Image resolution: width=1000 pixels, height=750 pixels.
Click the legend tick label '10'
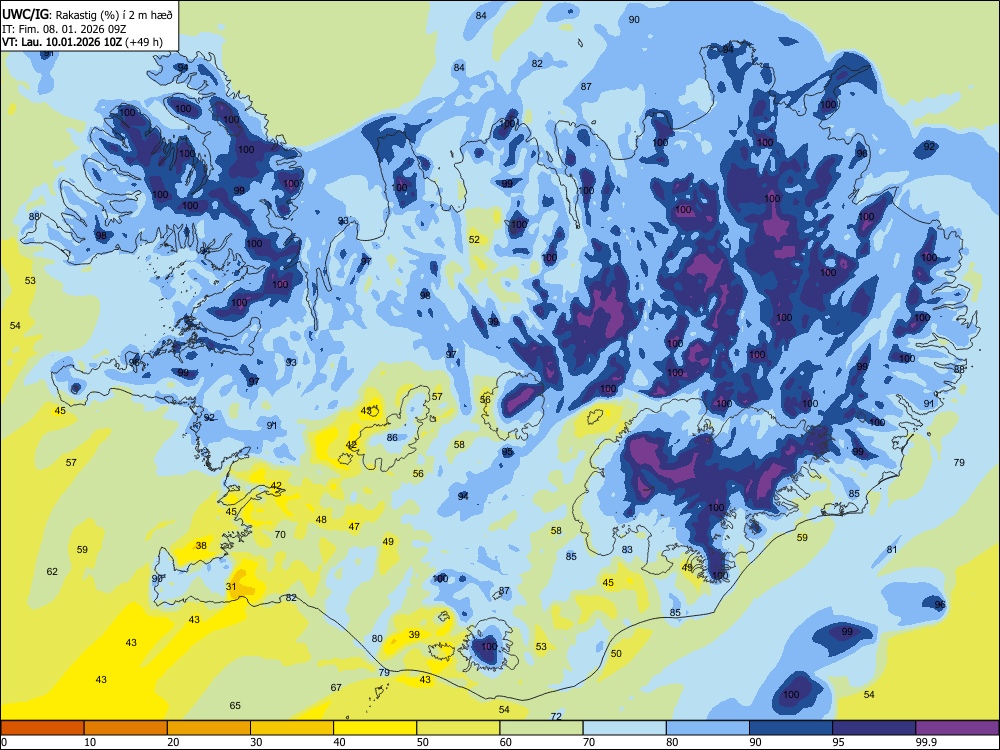click(90, 742)
